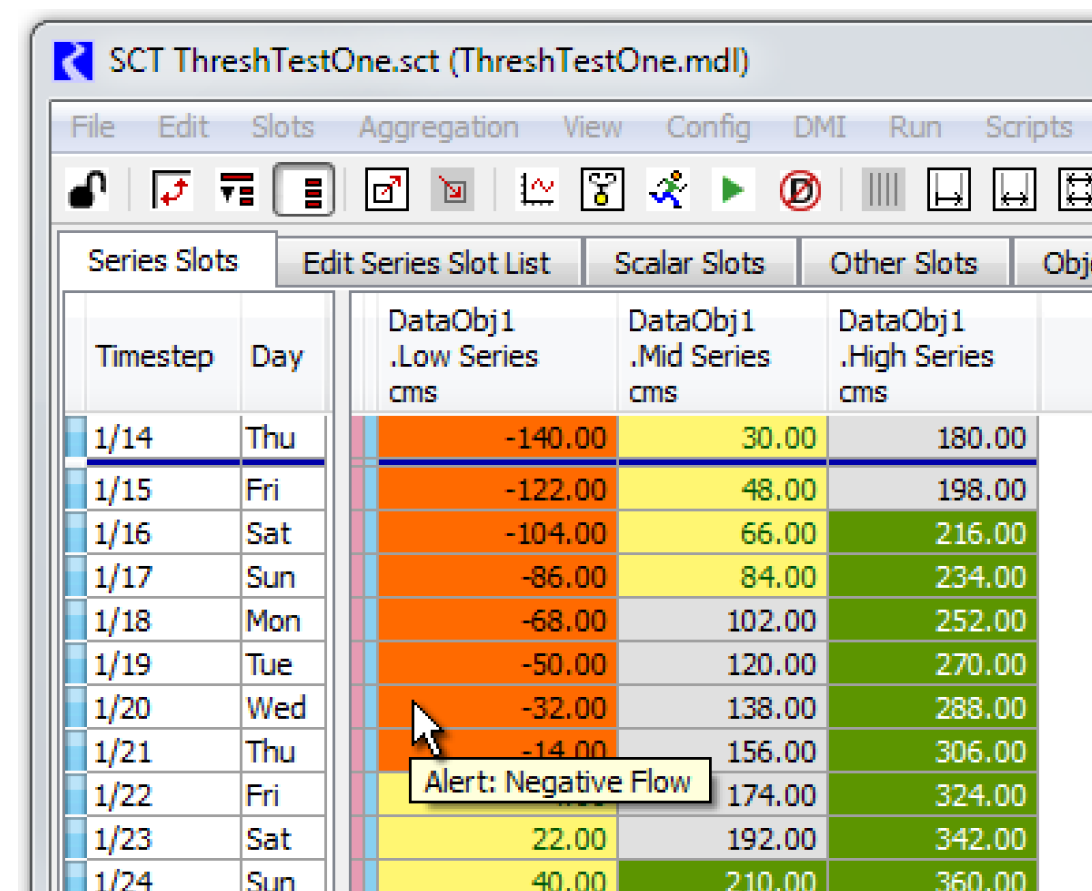Click the red swap-arrows toolbar icon
Viewport: 1092px width, 891px height.
170,189
